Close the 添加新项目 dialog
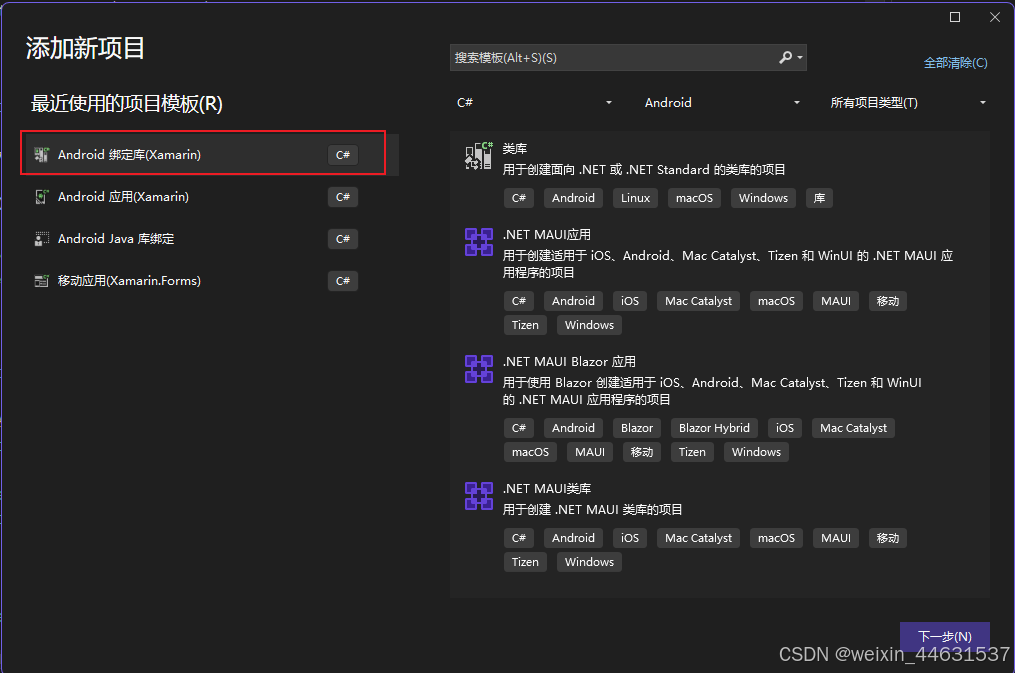This screenshot has width=1015, height=673. click(995, 17)
